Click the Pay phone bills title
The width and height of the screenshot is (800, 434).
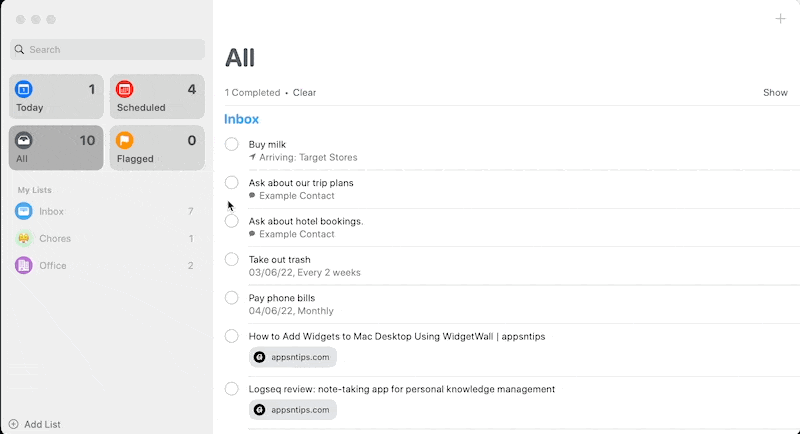click(282, 298)
